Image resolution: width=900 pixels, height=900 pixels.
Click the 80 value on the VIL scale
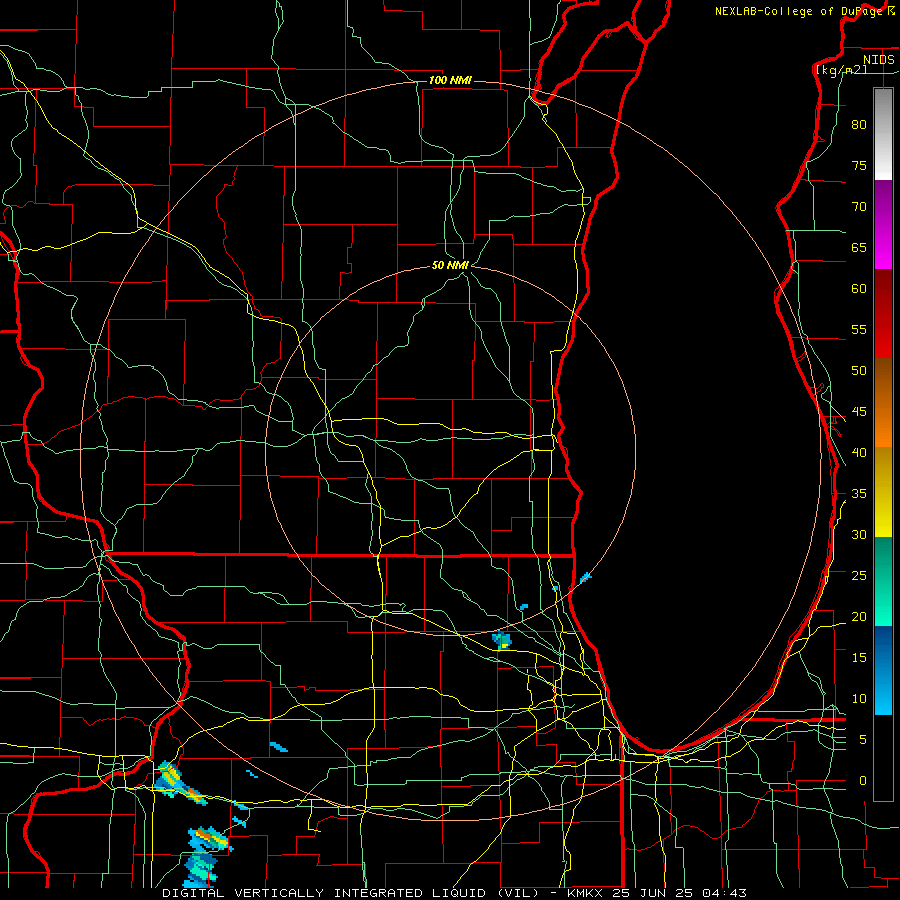click(859, 125)
